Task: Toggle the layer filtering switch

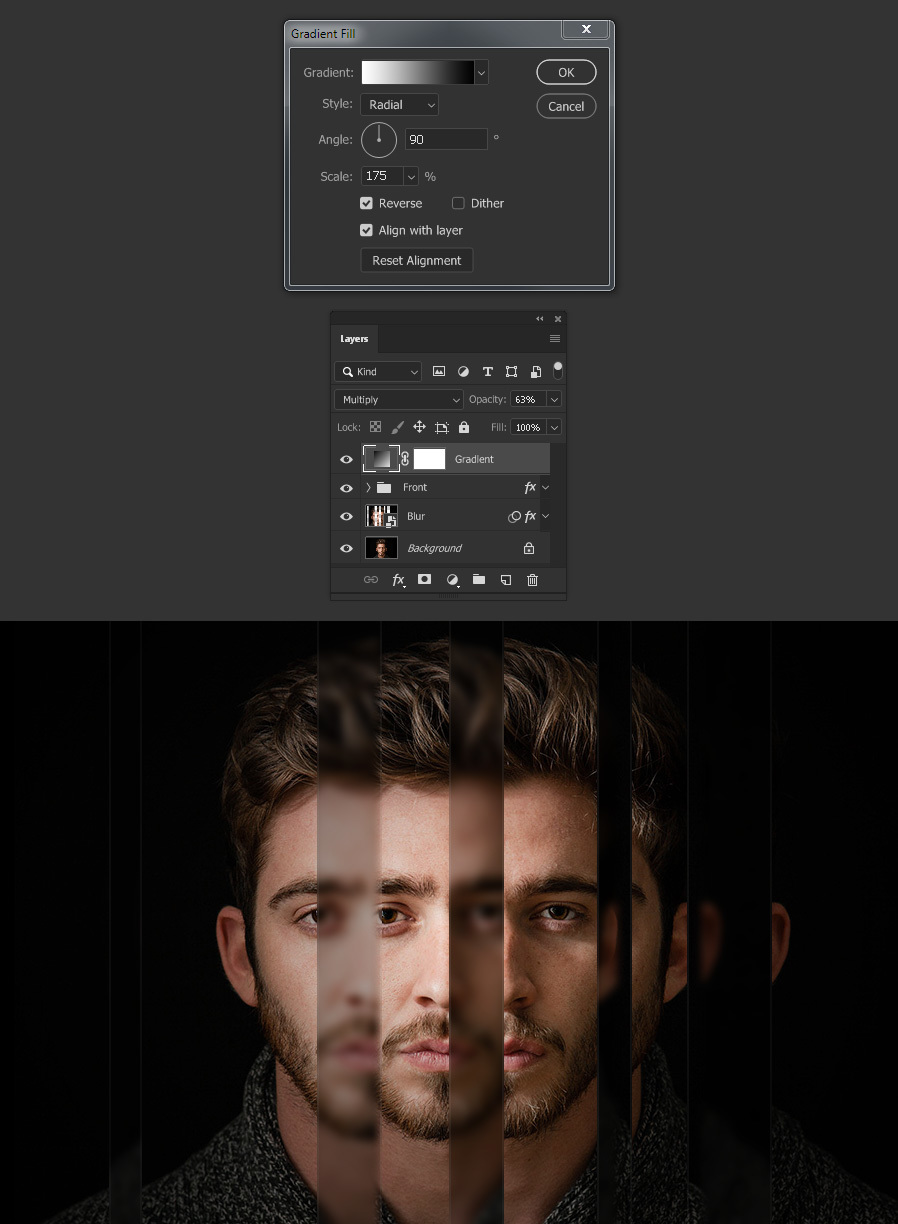Action: (x=558, y=370)
